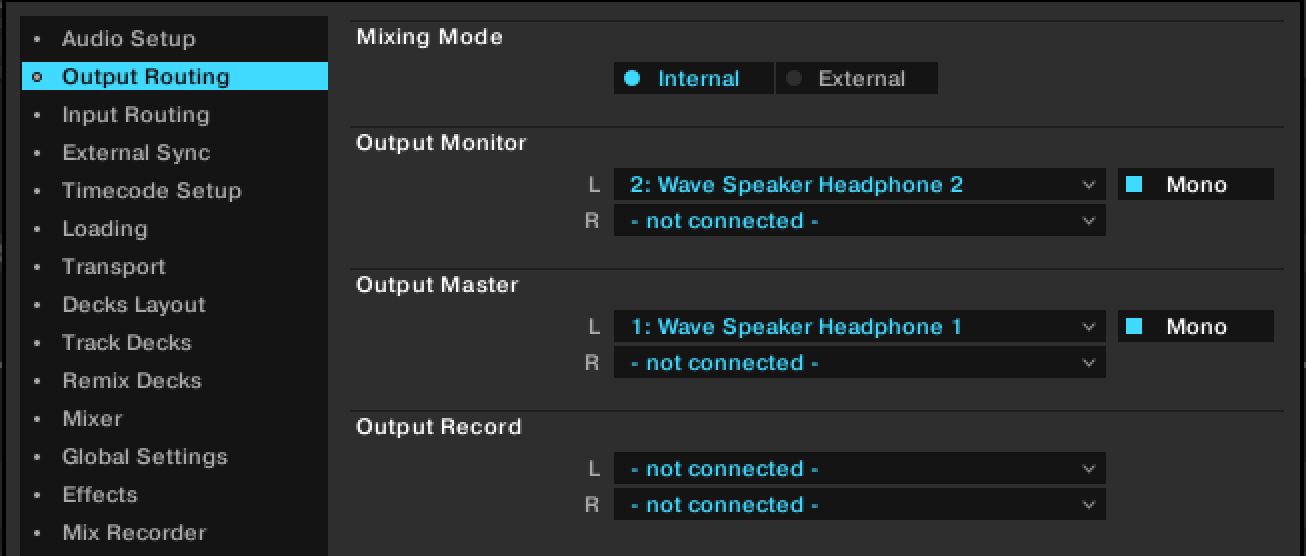Toggle Mono for Output Master
Image resolution: width=1306 pixels, height=556 pixels.
coord(1195,327)
